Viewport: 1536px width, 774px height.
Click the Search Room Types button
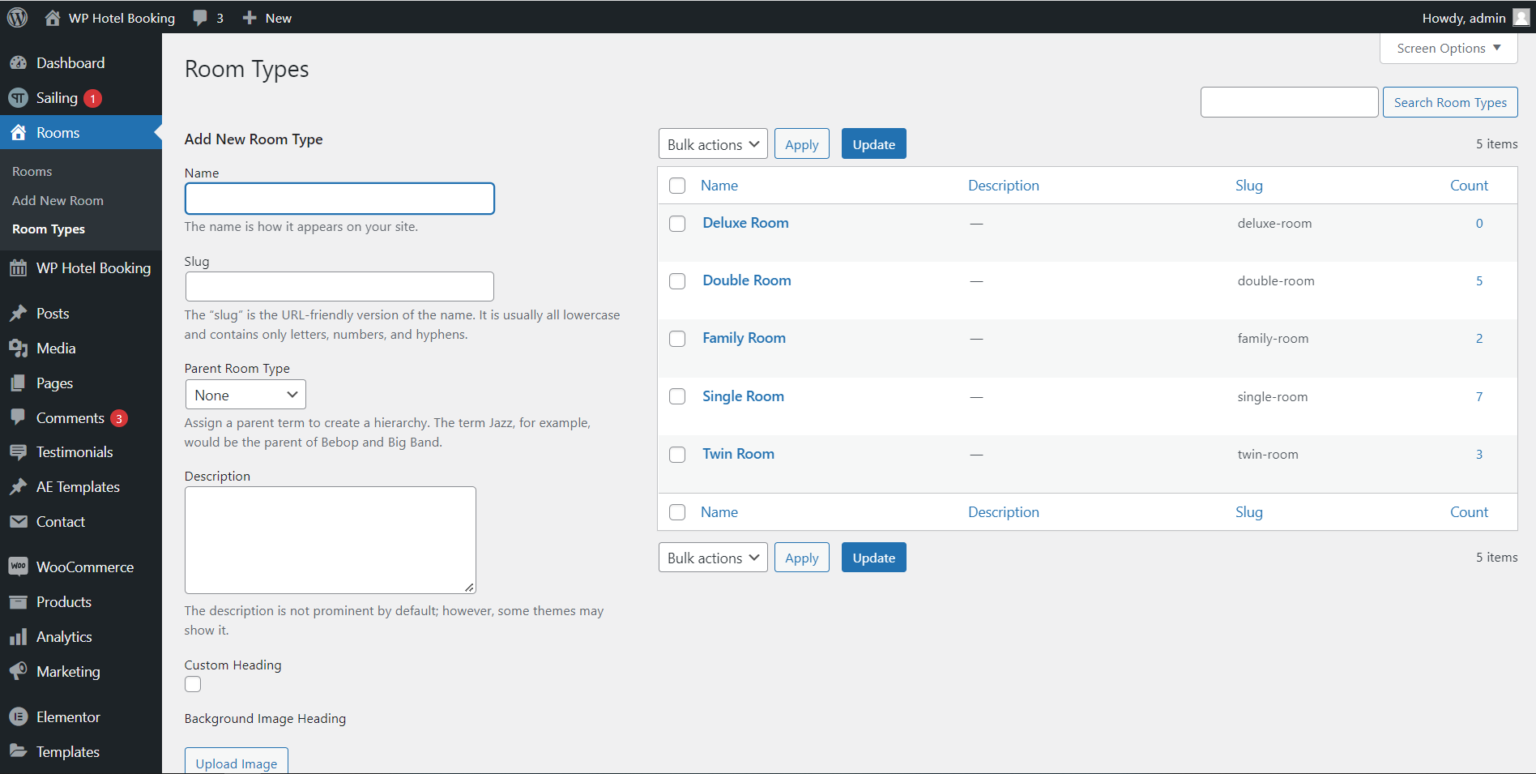click(x=1450, y=102)
